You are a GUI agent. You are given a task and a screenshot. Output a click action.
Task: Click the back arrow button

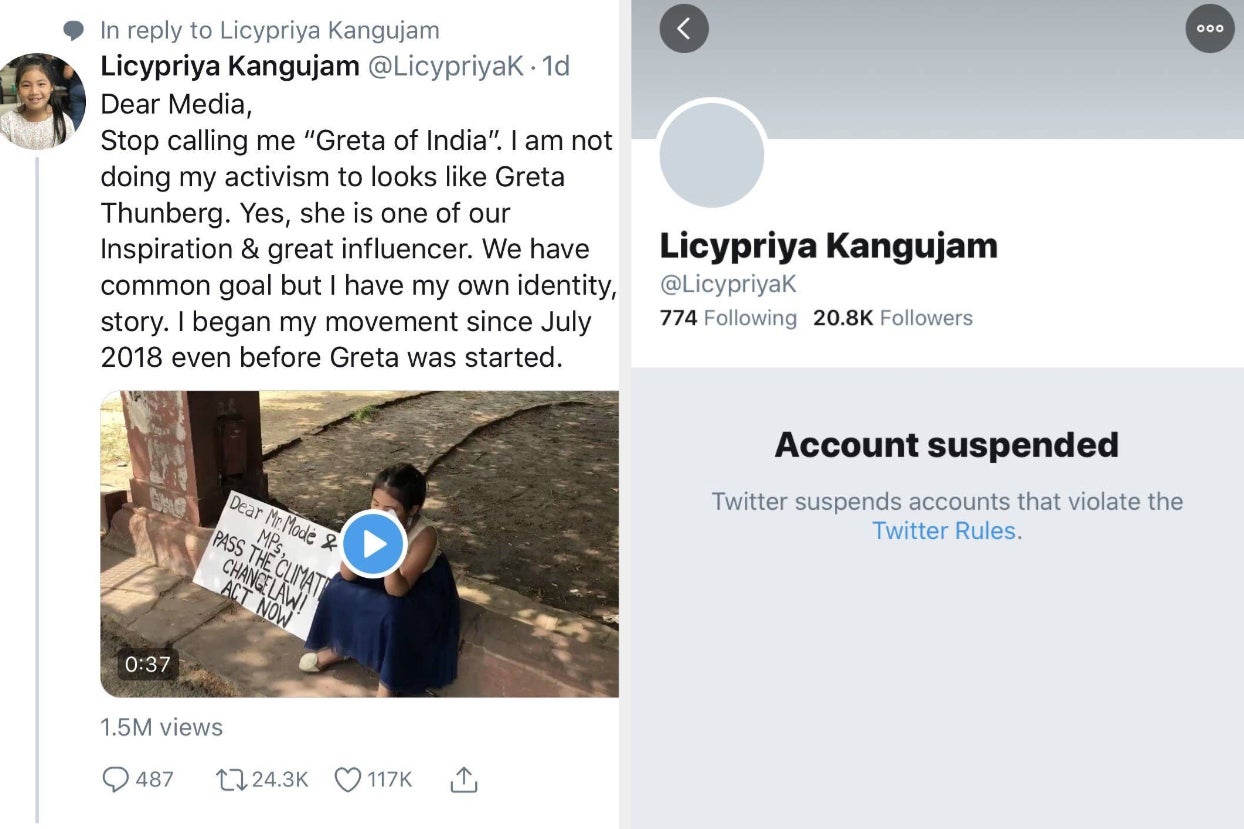point(684,29)
